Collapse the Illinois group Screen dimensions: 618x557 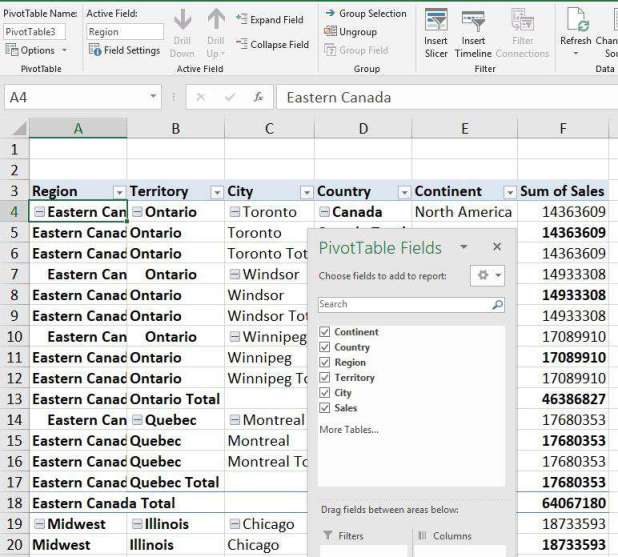tap(137, 524)
